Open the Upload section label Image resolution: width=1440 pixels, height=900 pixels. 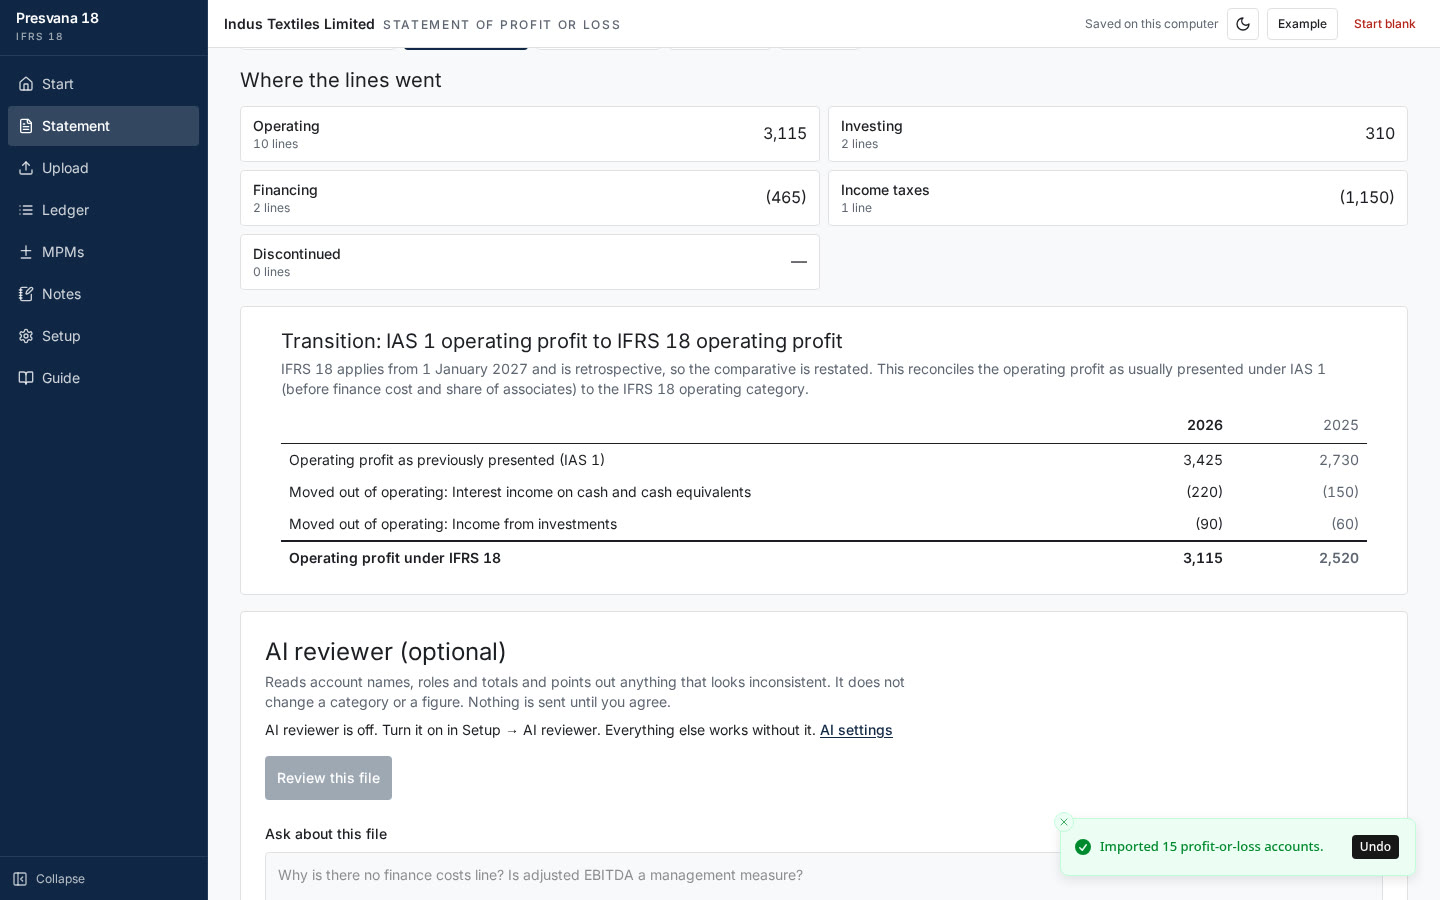point(65,168)
